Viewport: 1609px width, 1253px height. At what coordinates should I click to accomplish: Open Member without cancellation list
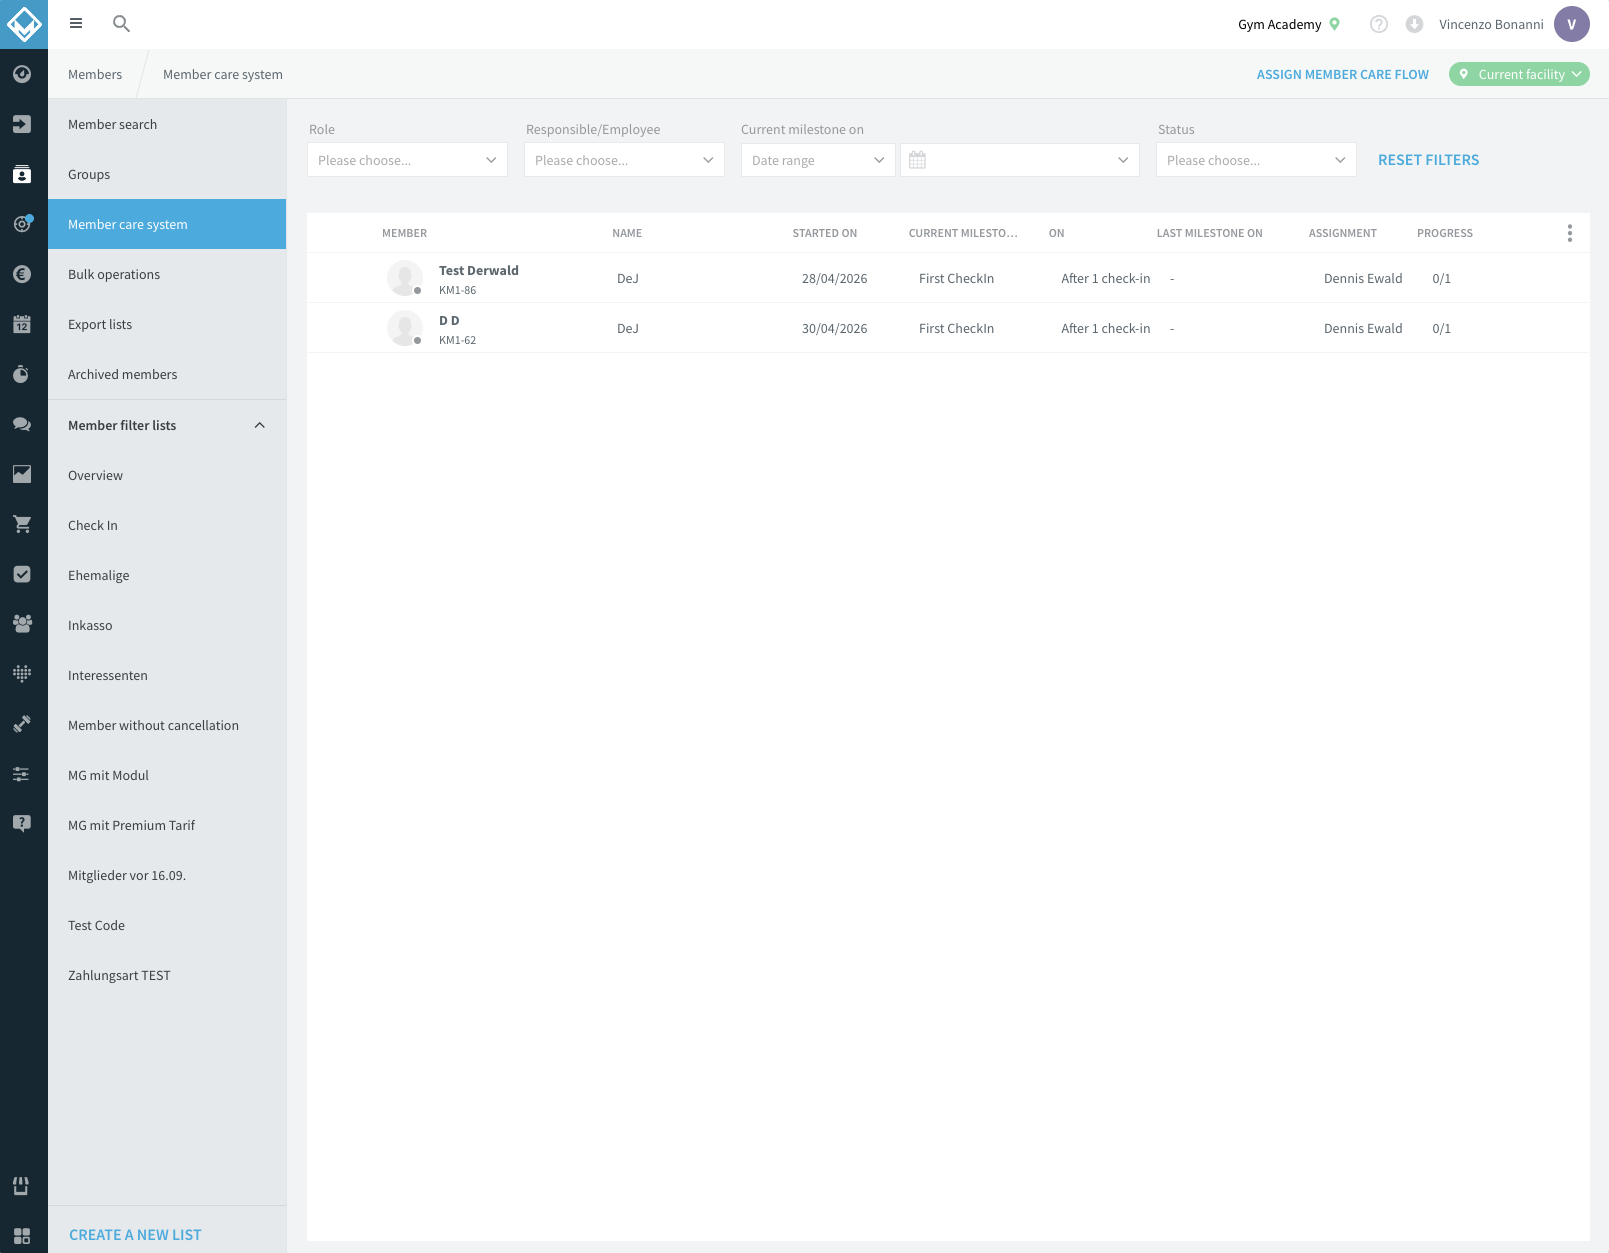click(167, 725)
